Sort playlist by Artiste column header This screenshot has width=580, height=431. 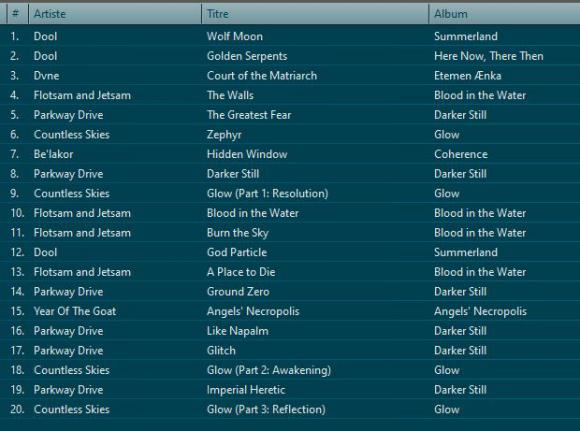(115, 14)
